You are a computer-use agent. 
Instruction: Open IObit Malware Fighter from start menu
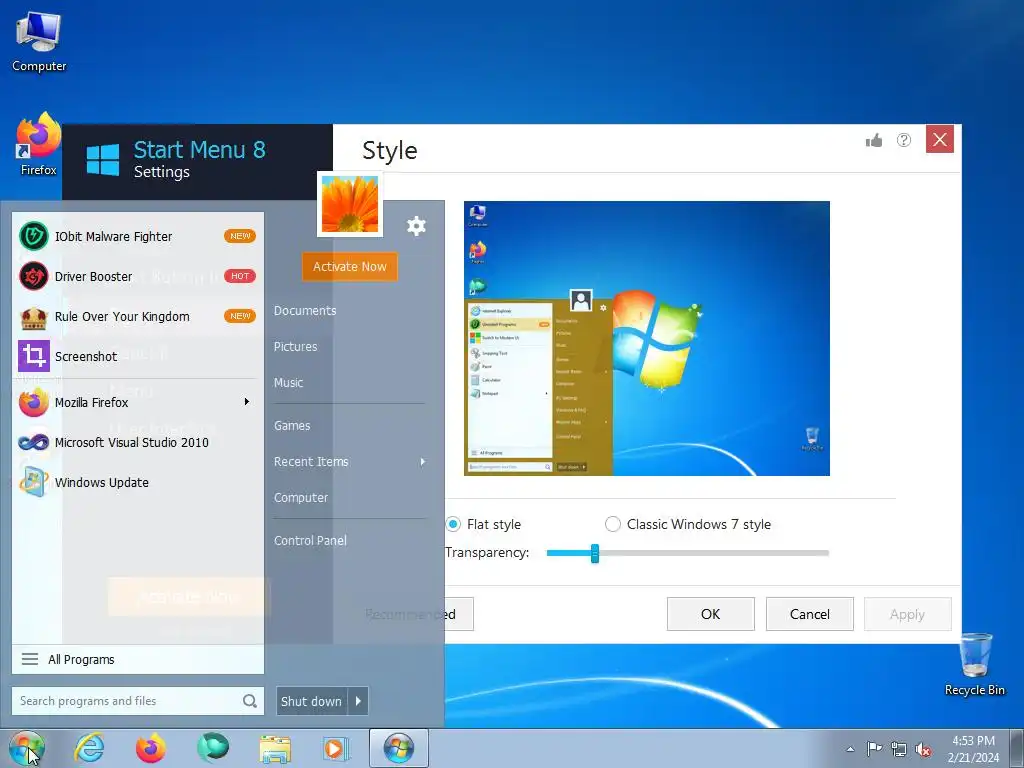tap(138, 236)
